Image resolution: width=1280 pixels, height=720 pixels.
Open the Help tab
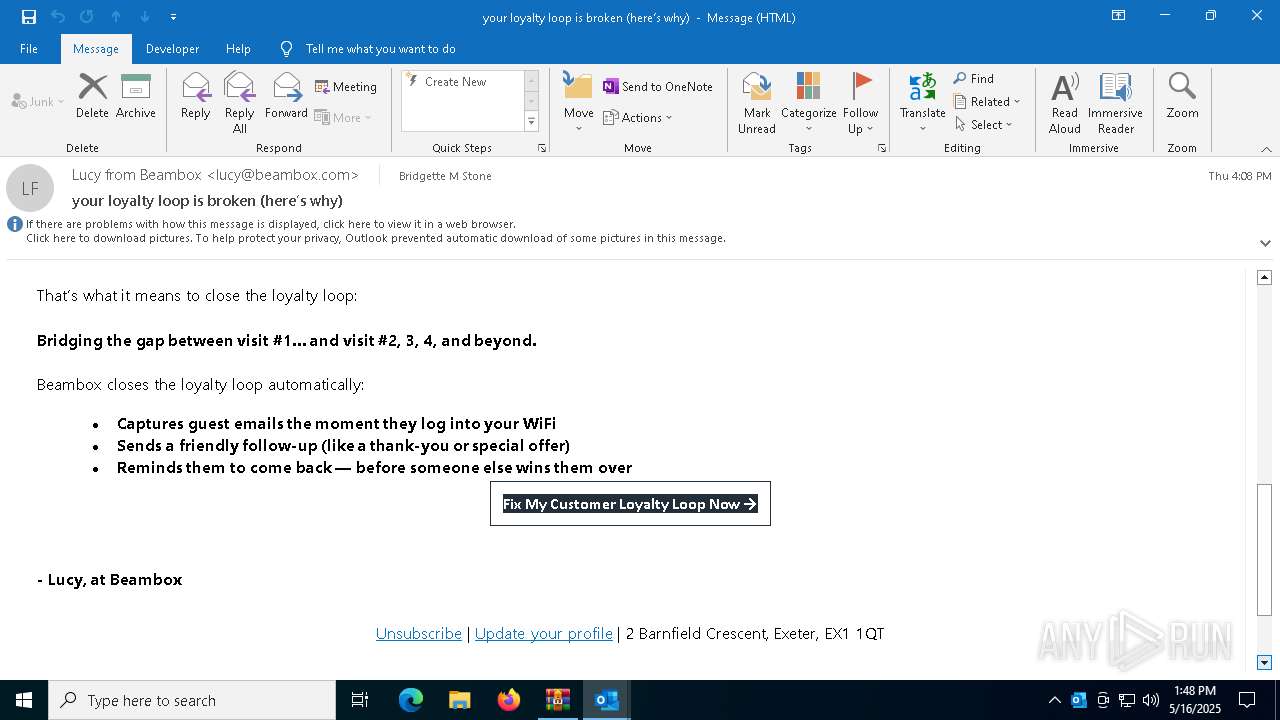point(238,48)
